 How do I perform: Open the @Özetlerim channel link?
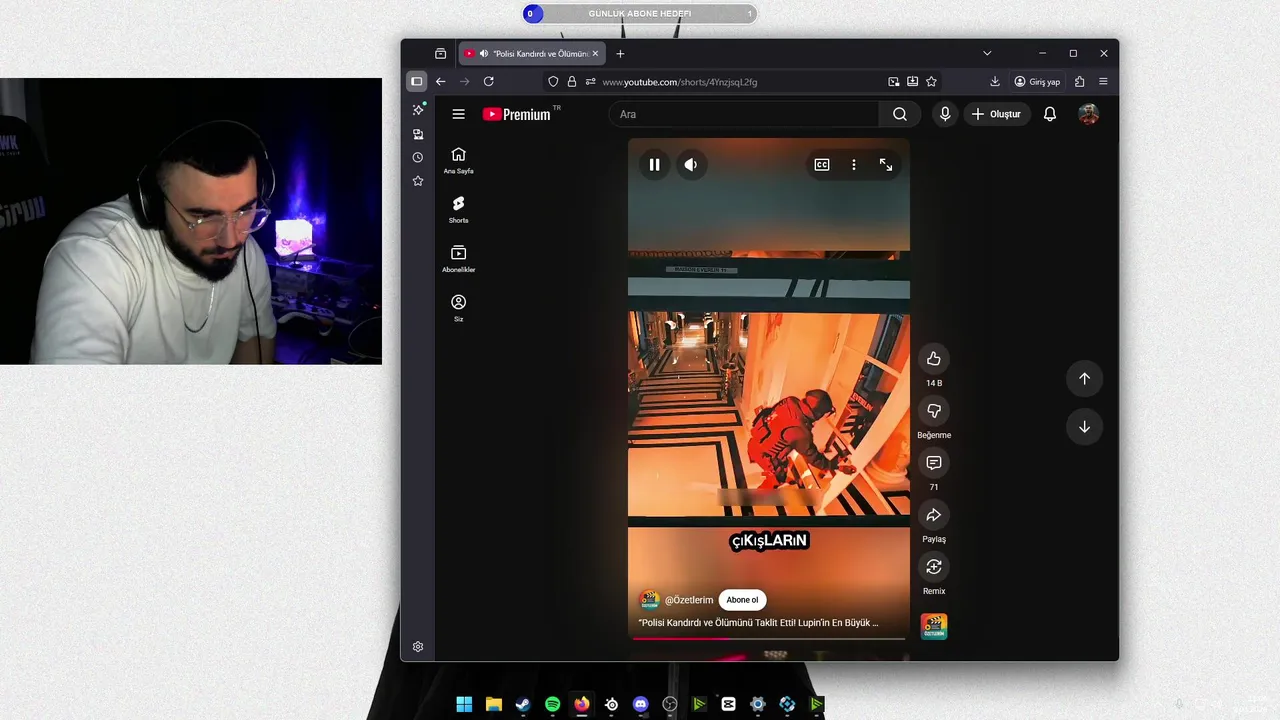(x=689, y=600)
